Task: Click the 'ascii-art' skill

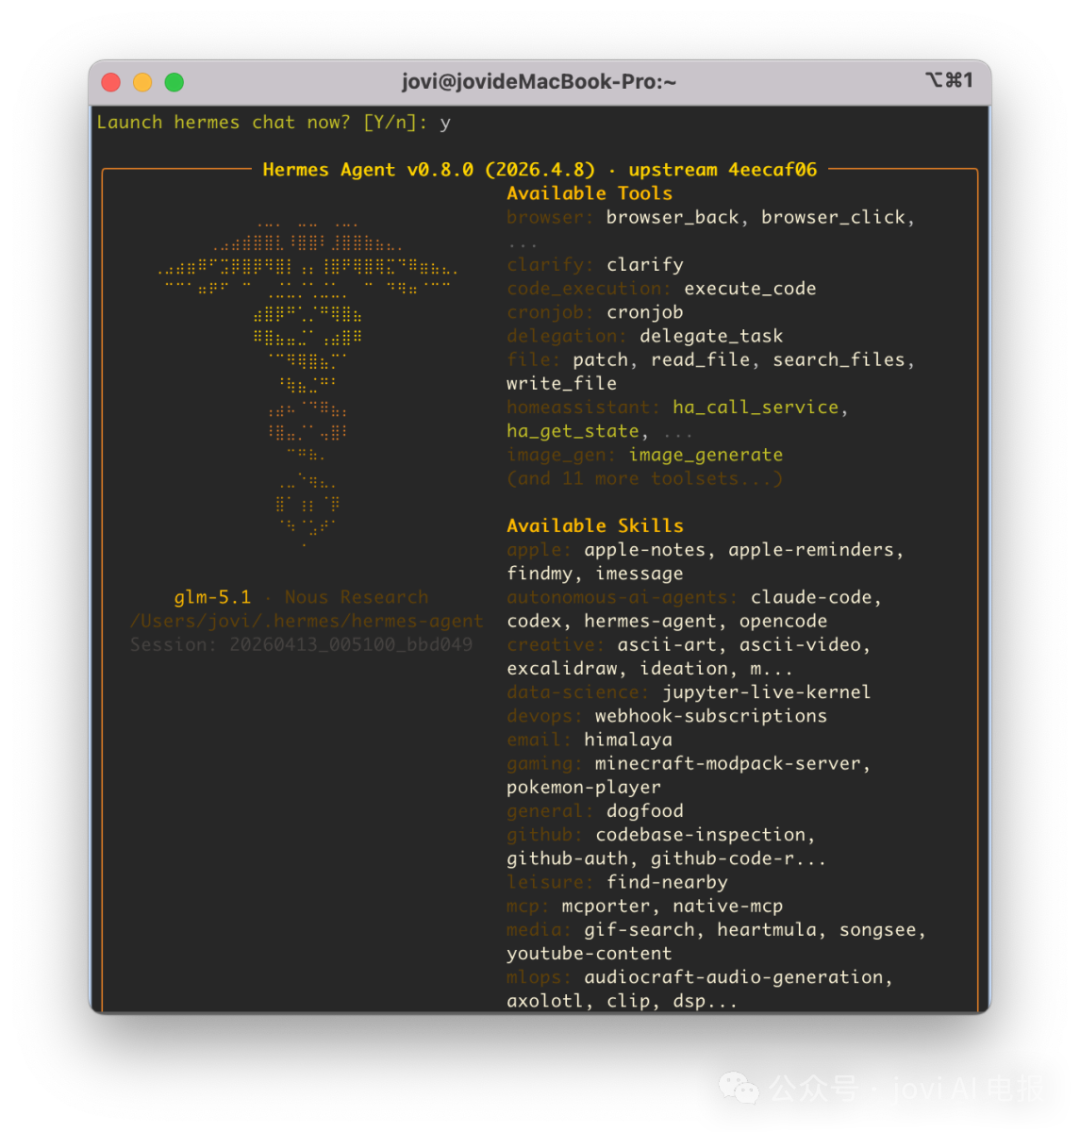Action: 667,645
